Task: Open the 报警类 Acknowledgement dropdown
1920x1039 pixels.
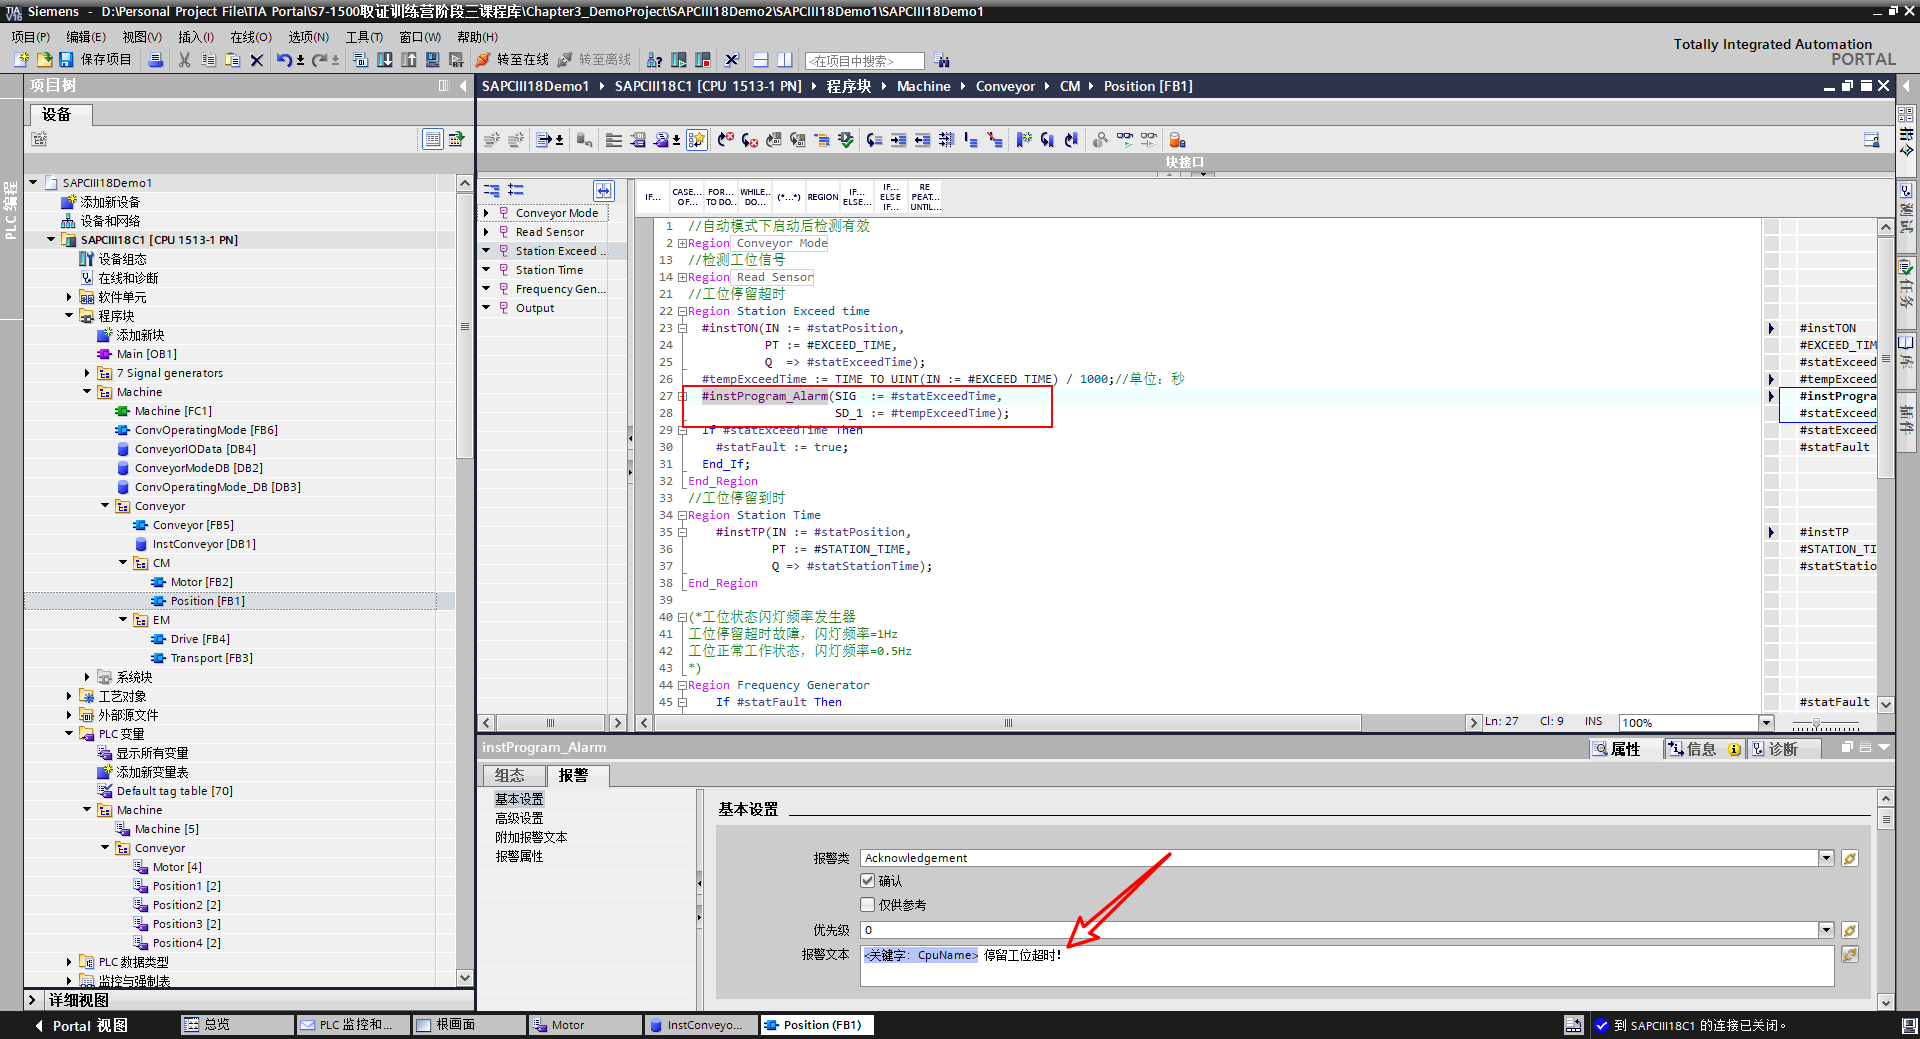Action: click(1826, 858)
